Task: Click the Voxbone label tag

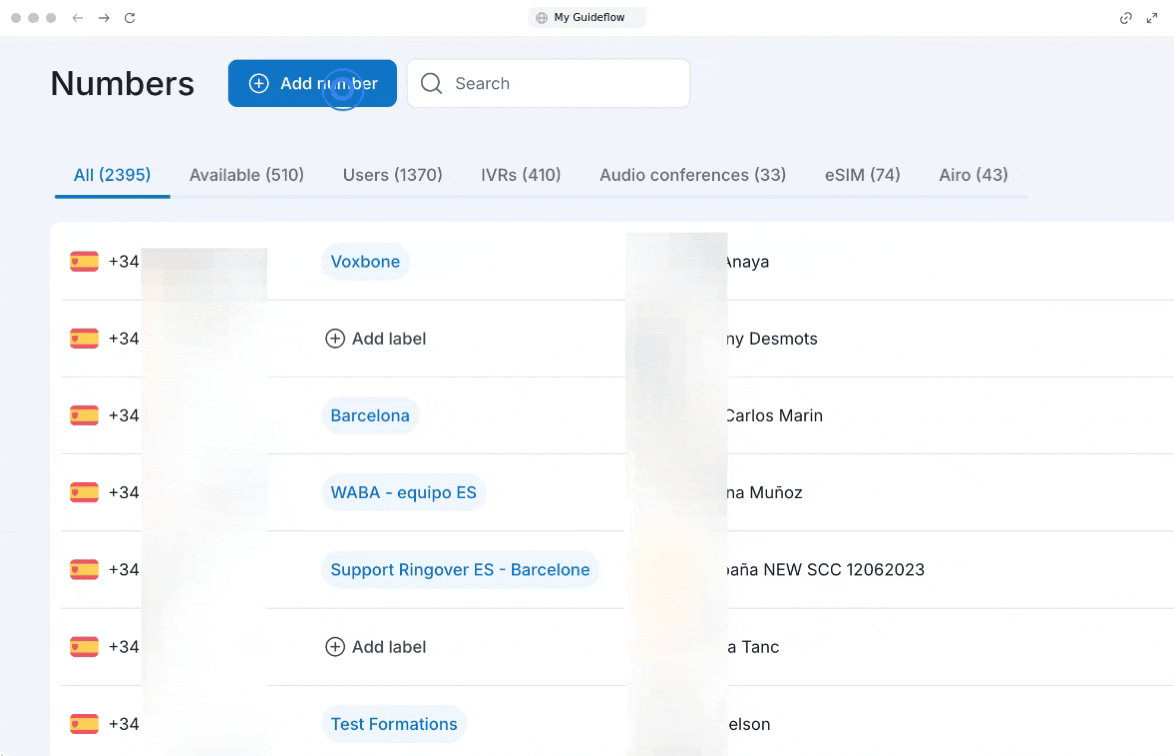Action: click(x=365, y=262)
